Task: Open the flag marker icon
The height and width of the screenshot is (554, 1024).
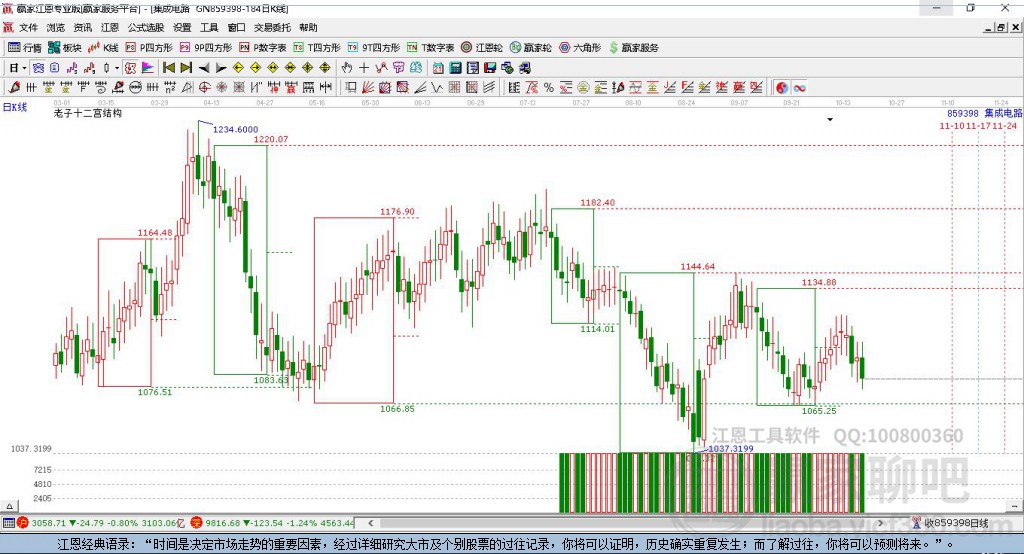Action: 148,68
